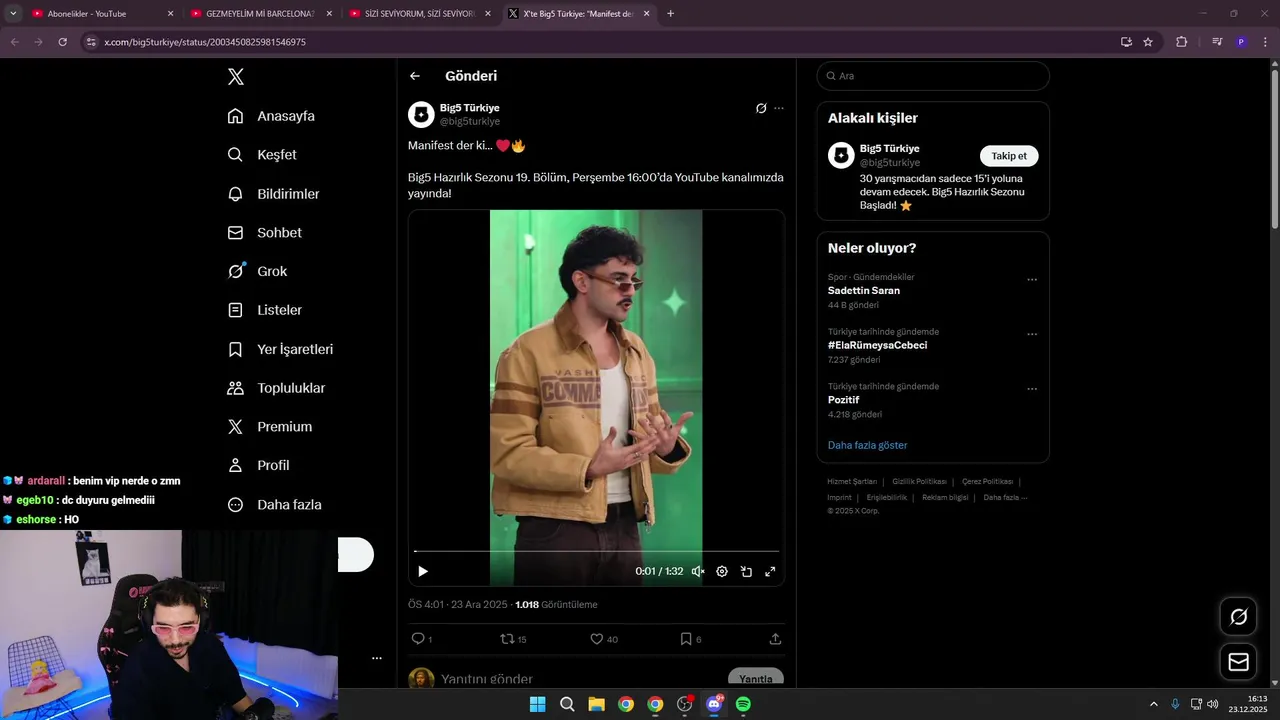1280x720 pixels.
Task: Click the X logo in sidebar
Action: click(235, 77)
